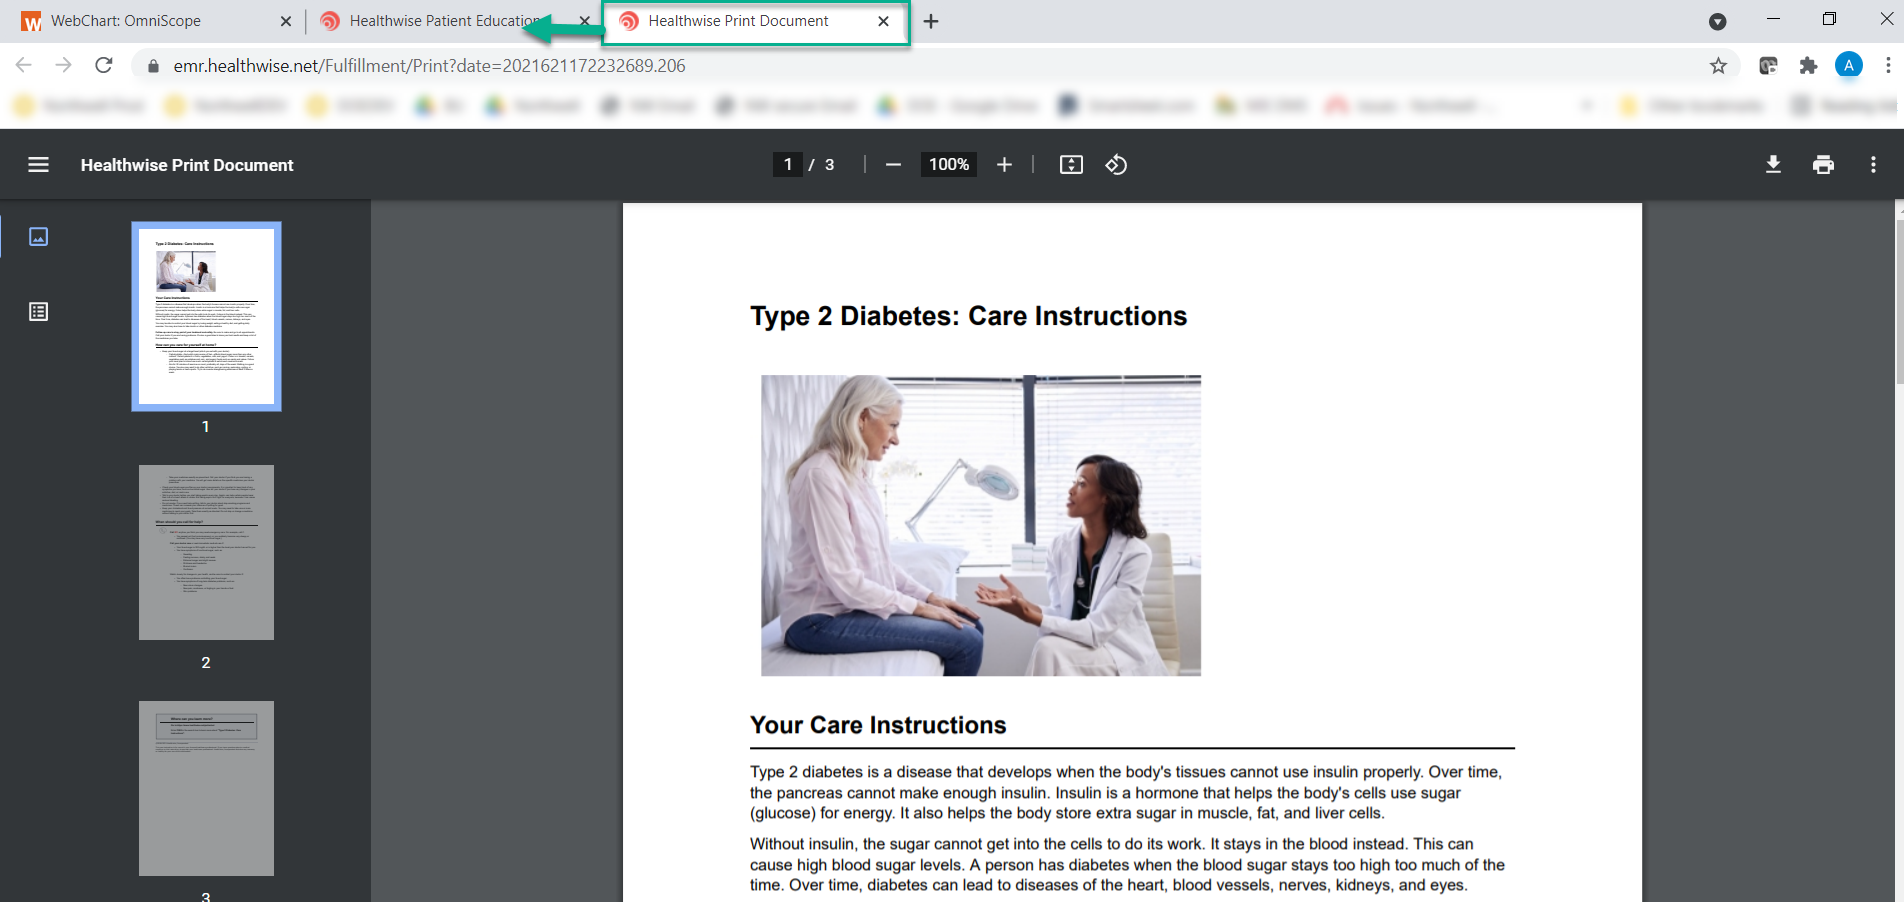
Task: Open the browser extensions puzzle icon
Action: (1808, 66)
